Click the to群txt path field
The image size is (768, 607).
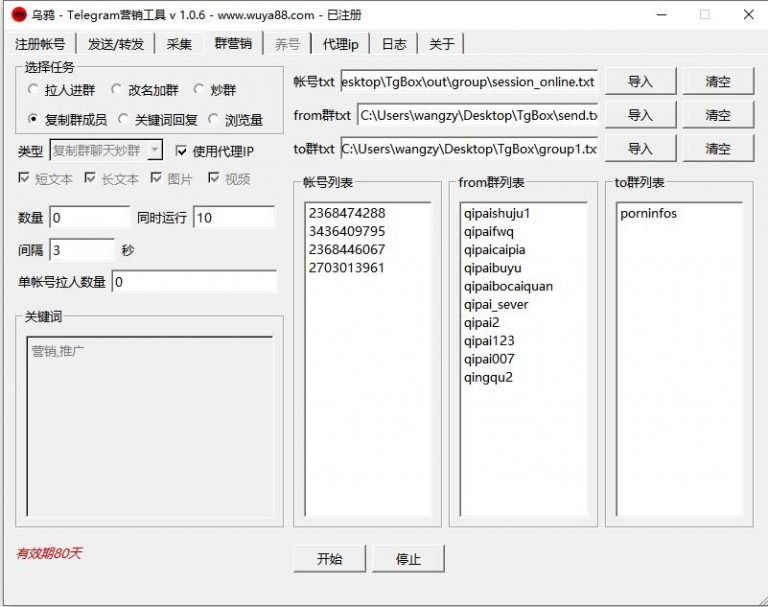pyautogui.click(x=469, y=148)
